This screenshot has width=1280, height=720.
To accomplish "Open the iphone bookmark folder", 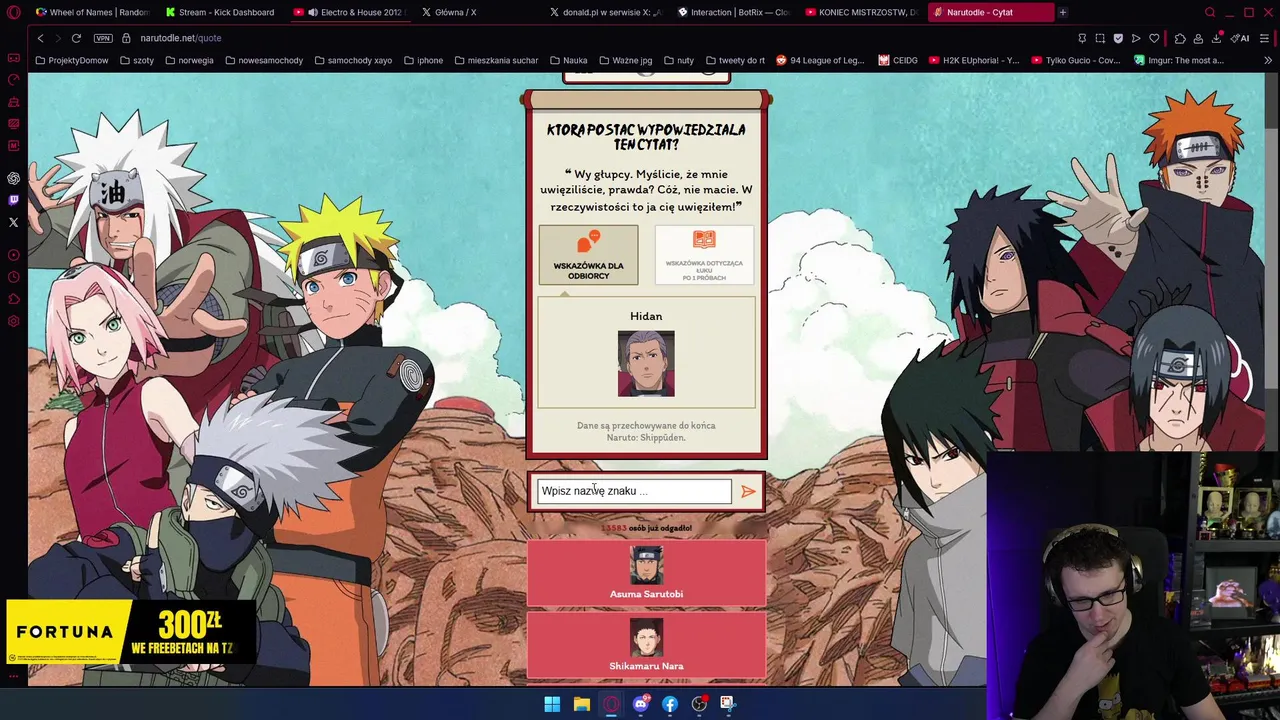I will [423, 60].
